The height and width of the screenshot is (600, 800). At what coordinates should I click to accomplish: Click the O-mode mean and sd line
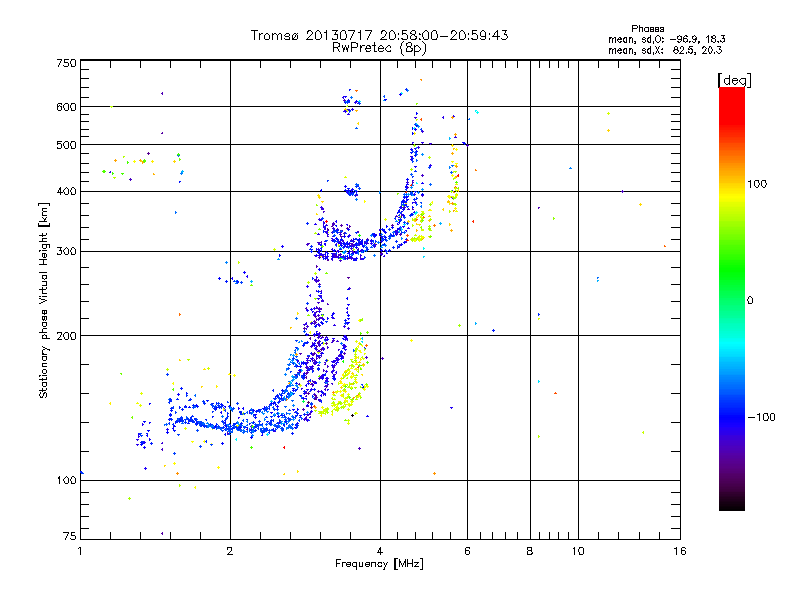tap(666, 39)
